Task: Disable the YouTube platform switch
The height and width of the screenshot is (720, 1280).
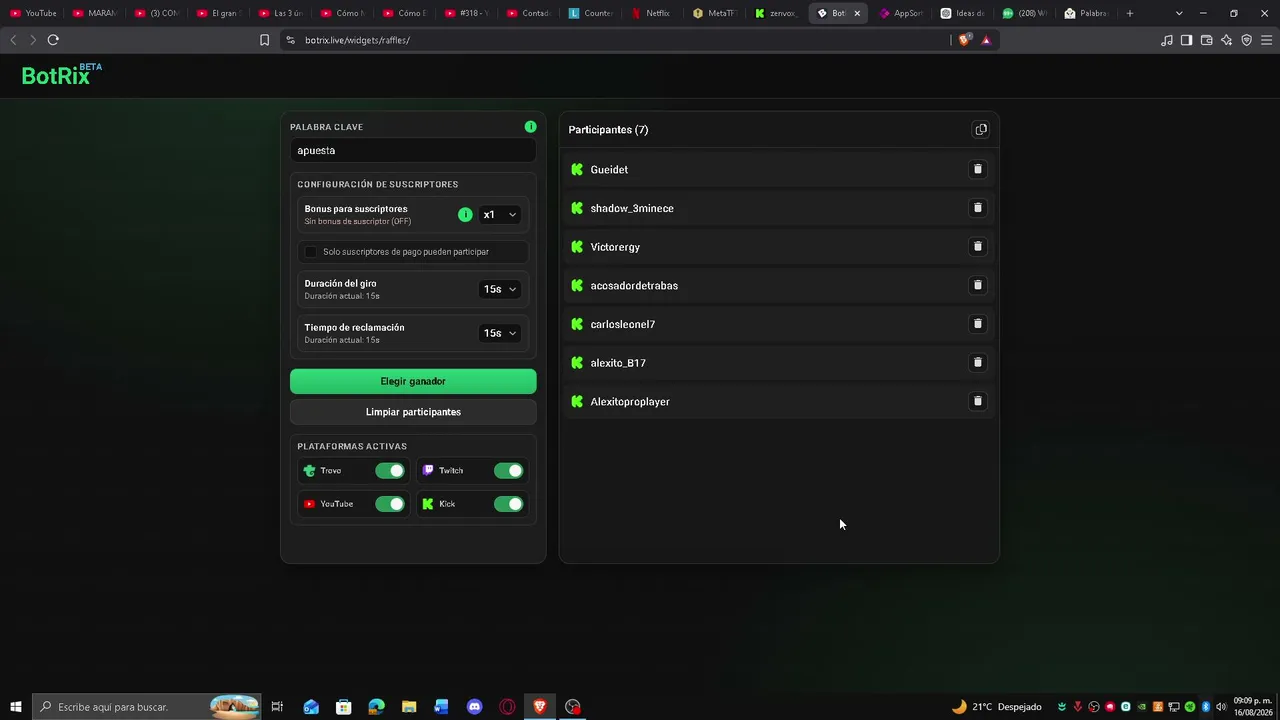Action: [390, 504]
